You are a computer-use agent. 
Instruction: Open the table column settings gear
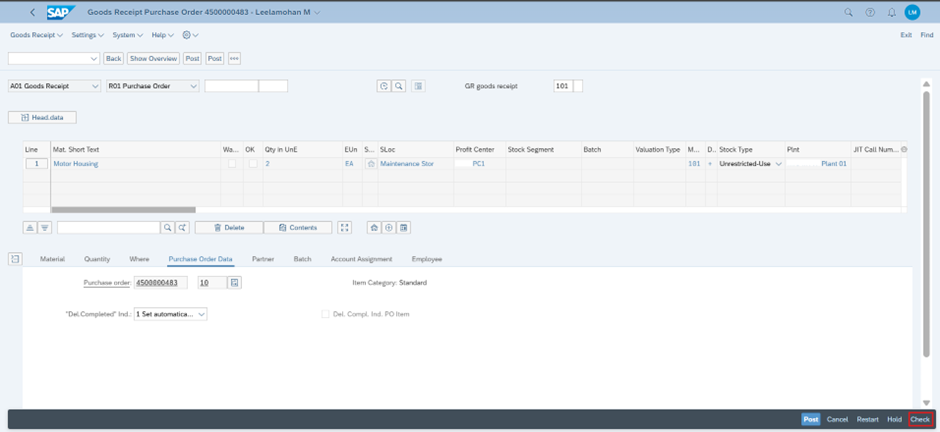click(903, 149)
